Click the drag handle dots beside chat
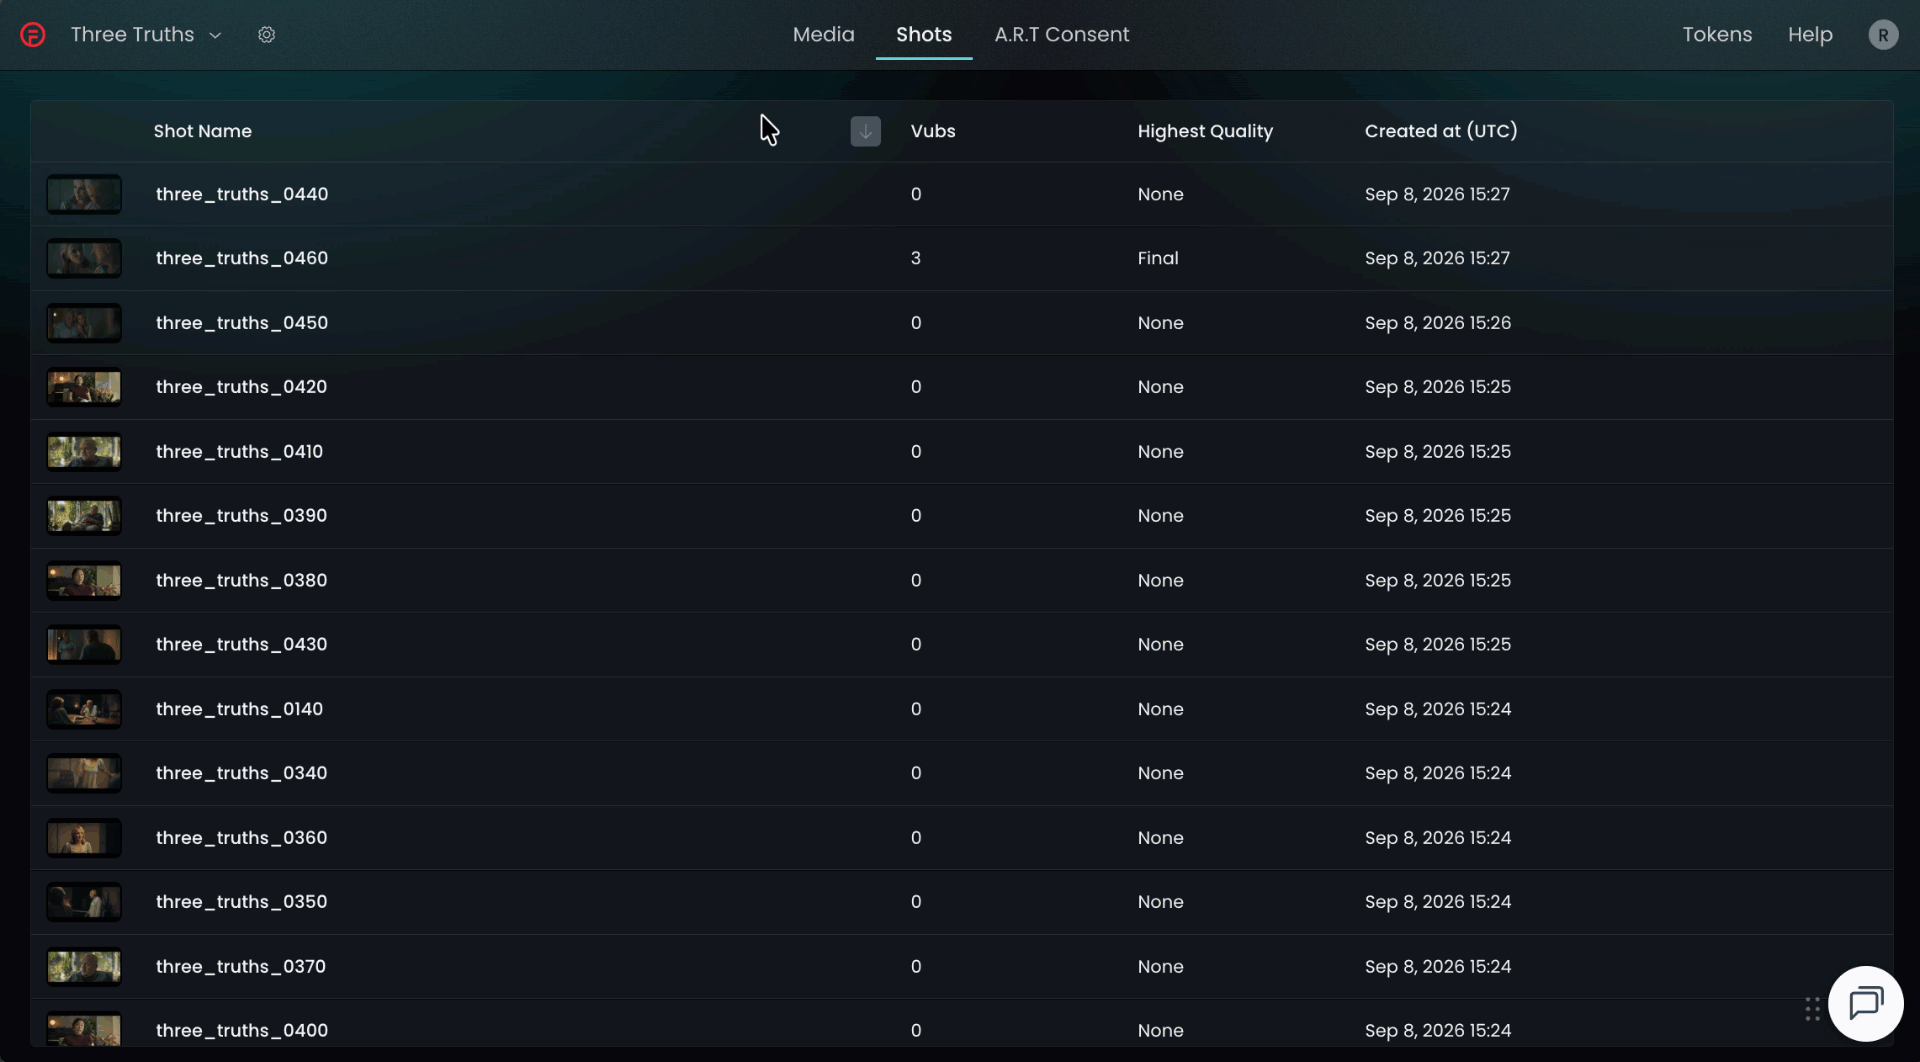This screenshot has height=1062, width=1920. tap(1812, 1009)
